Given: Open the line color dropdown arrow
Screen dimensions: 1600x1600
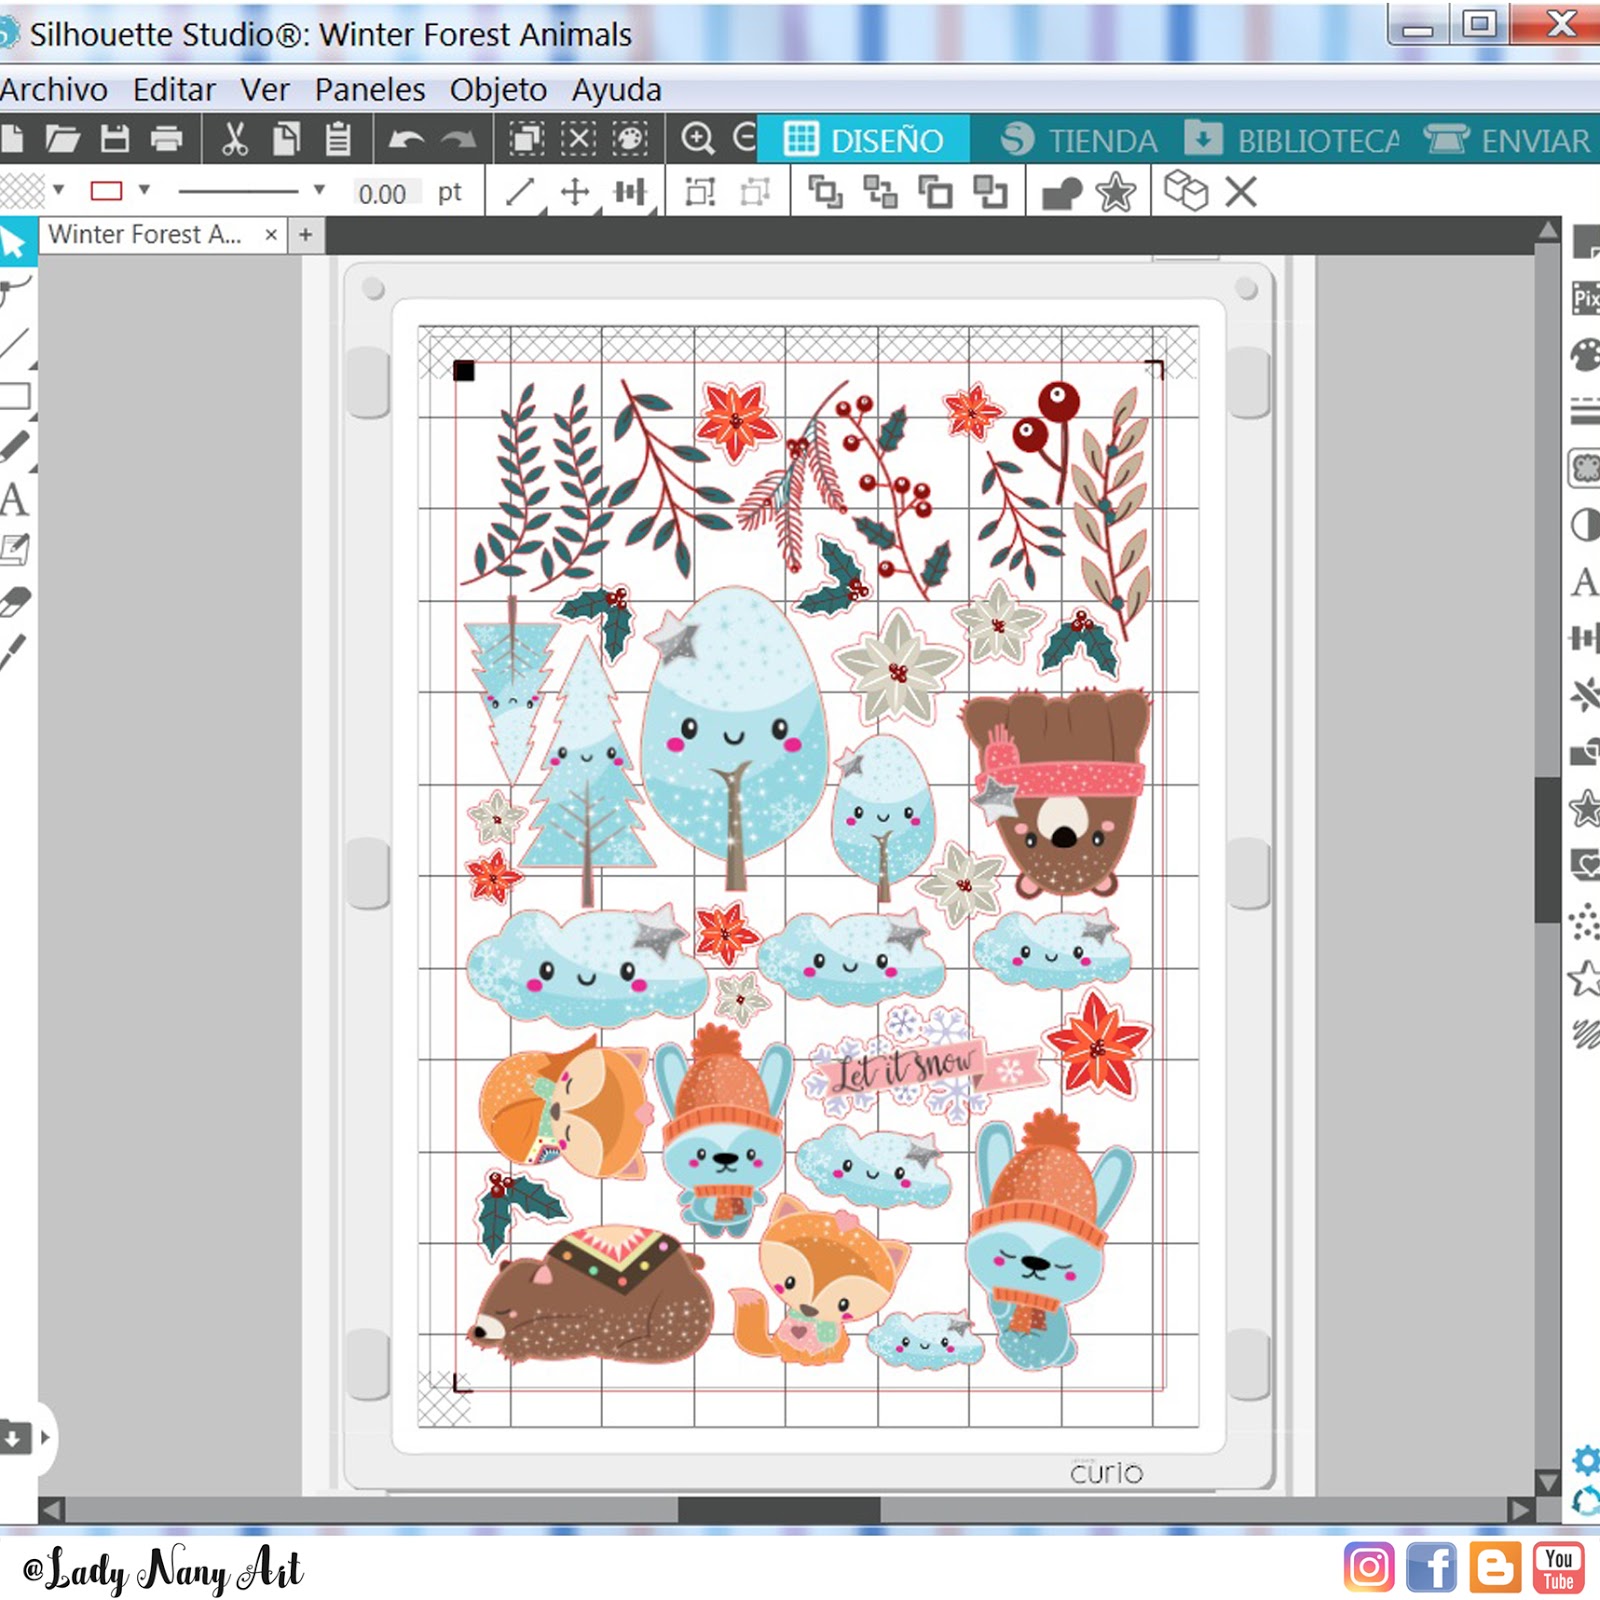Looking at the screenshot, I should [x=143, y=188].
